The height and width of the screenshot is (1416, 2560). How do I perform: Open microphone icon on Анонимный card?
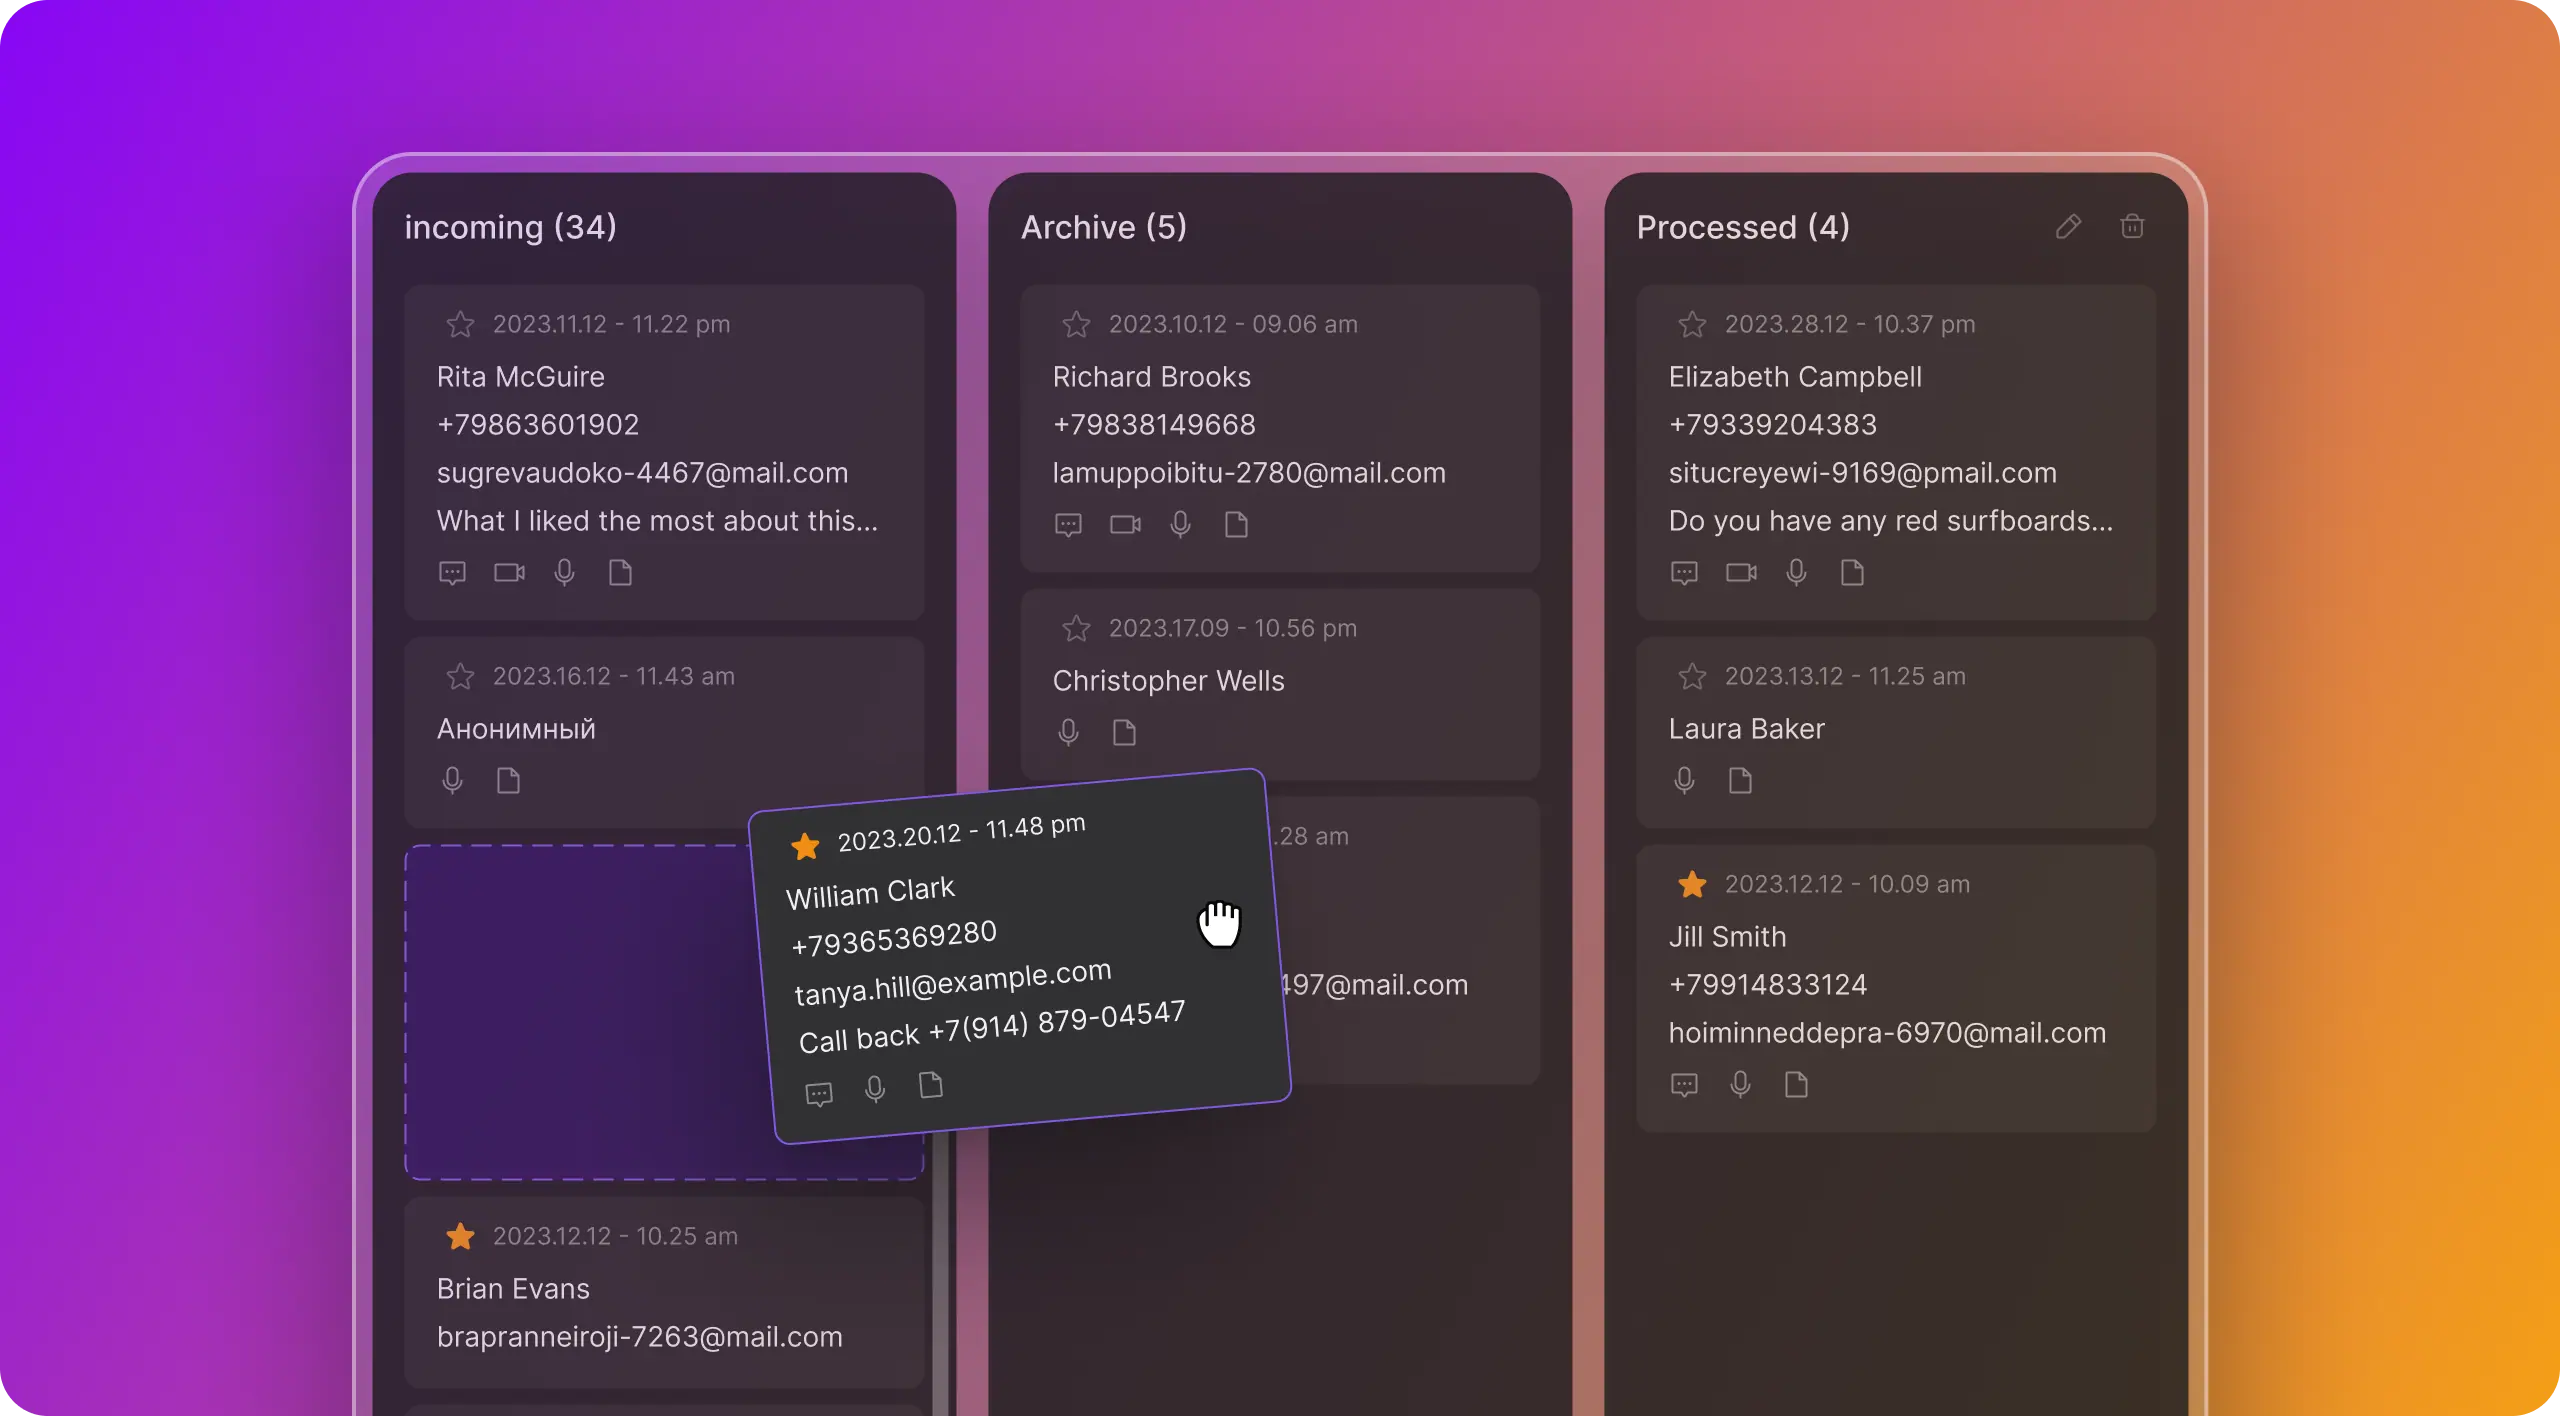click(x=452, y=780)
